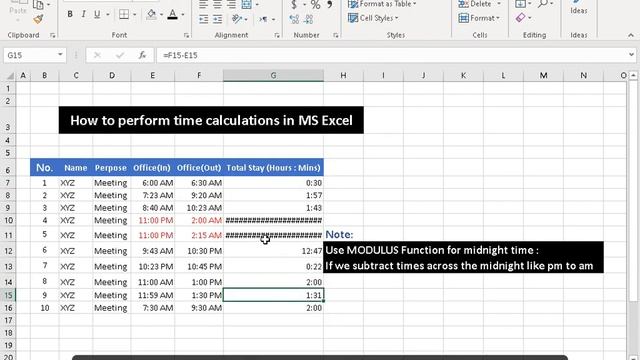The width and height of the screenshot is (640, 360).
Task: Open Font settings dialog launcher
Action: coord(187,36)
